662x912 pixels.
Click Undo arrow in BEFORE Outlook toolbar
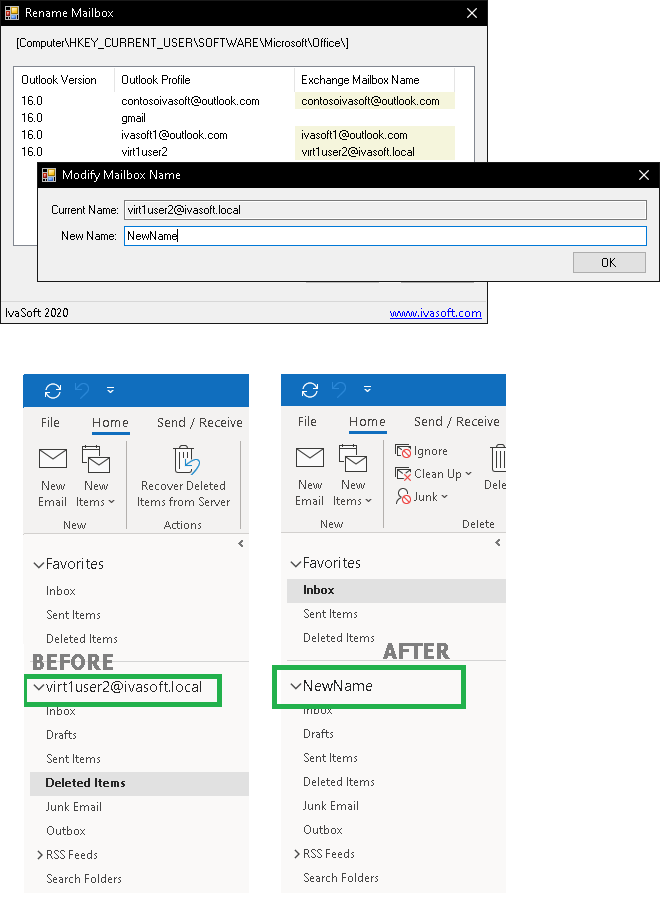82,390
